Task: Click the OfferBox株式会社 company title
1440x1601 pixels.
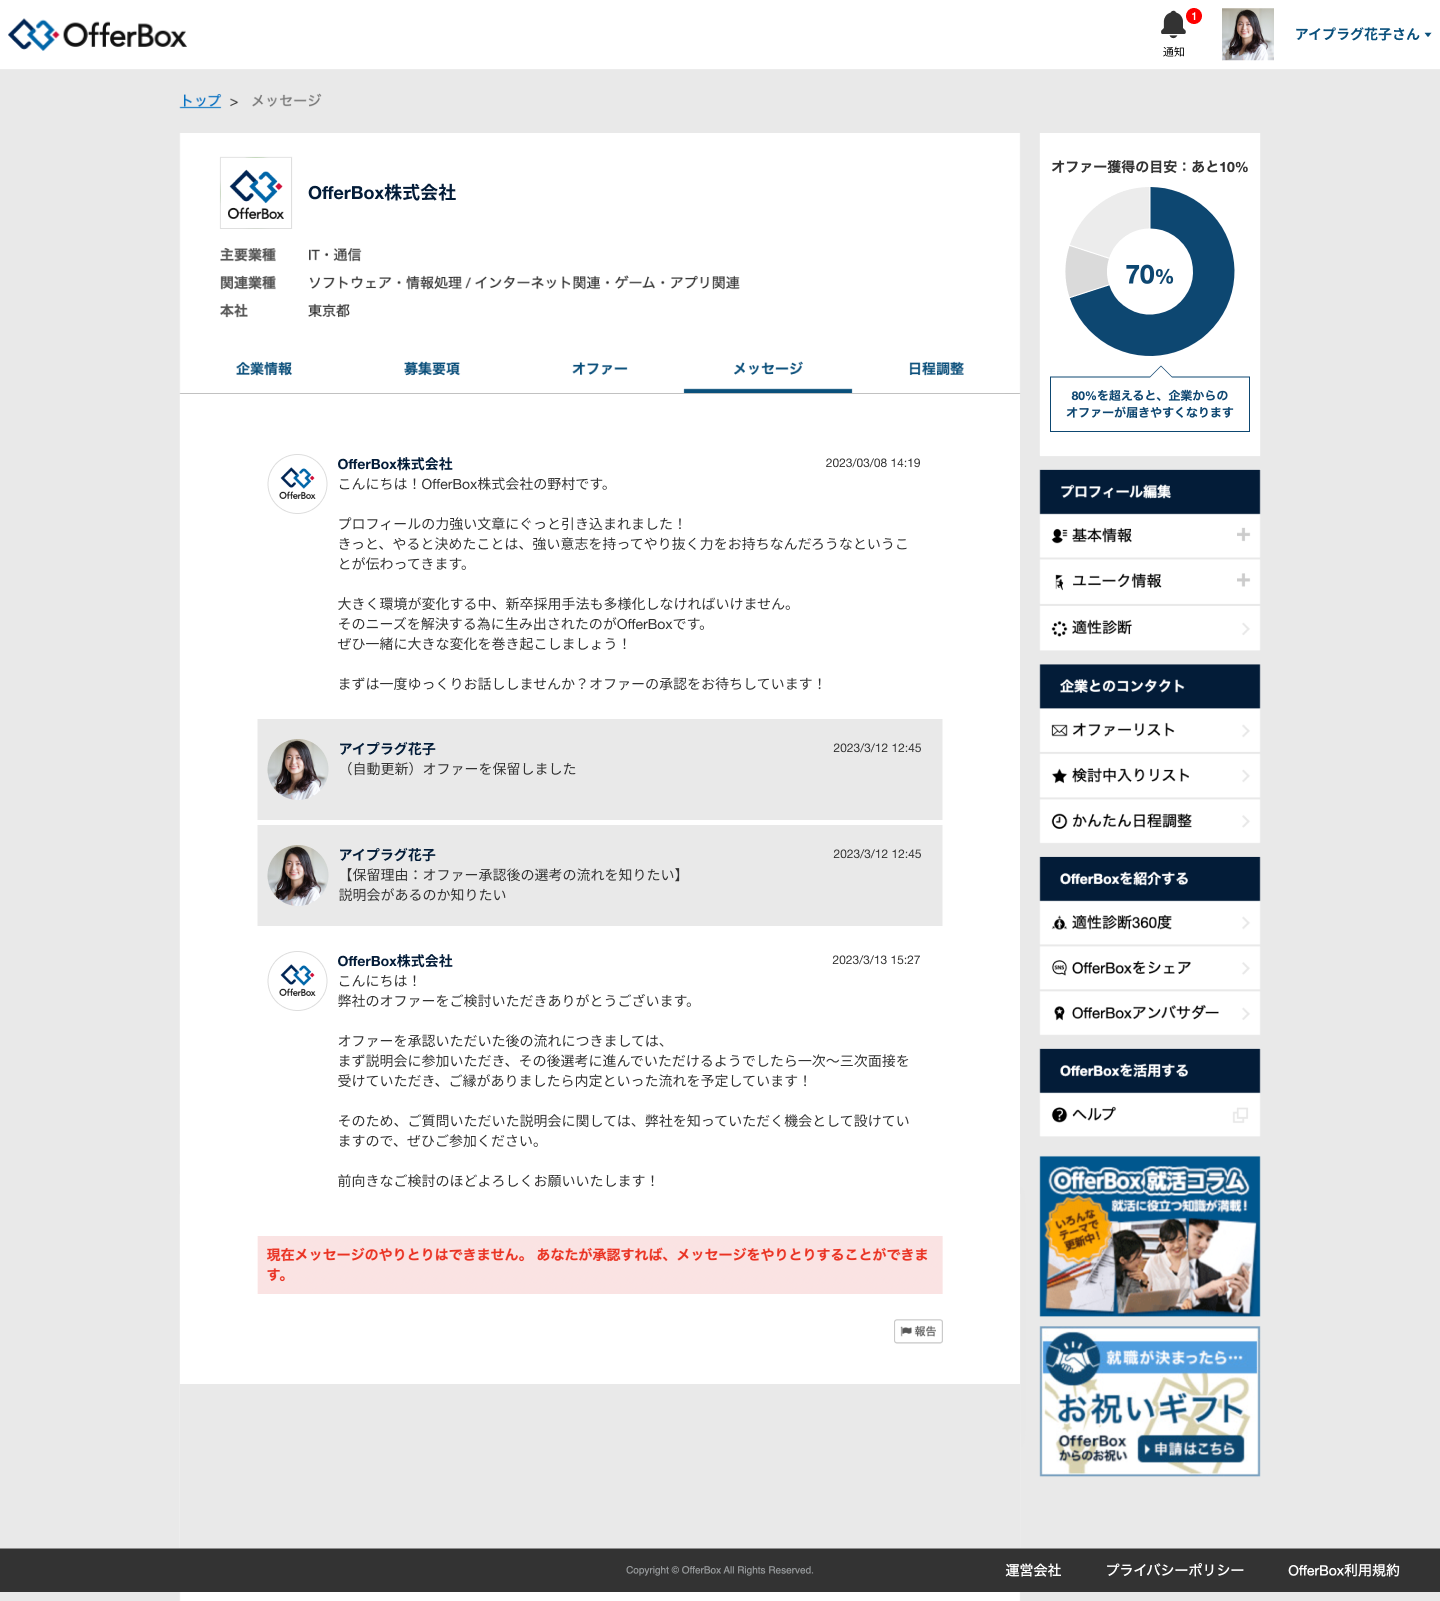Action: 382,193
